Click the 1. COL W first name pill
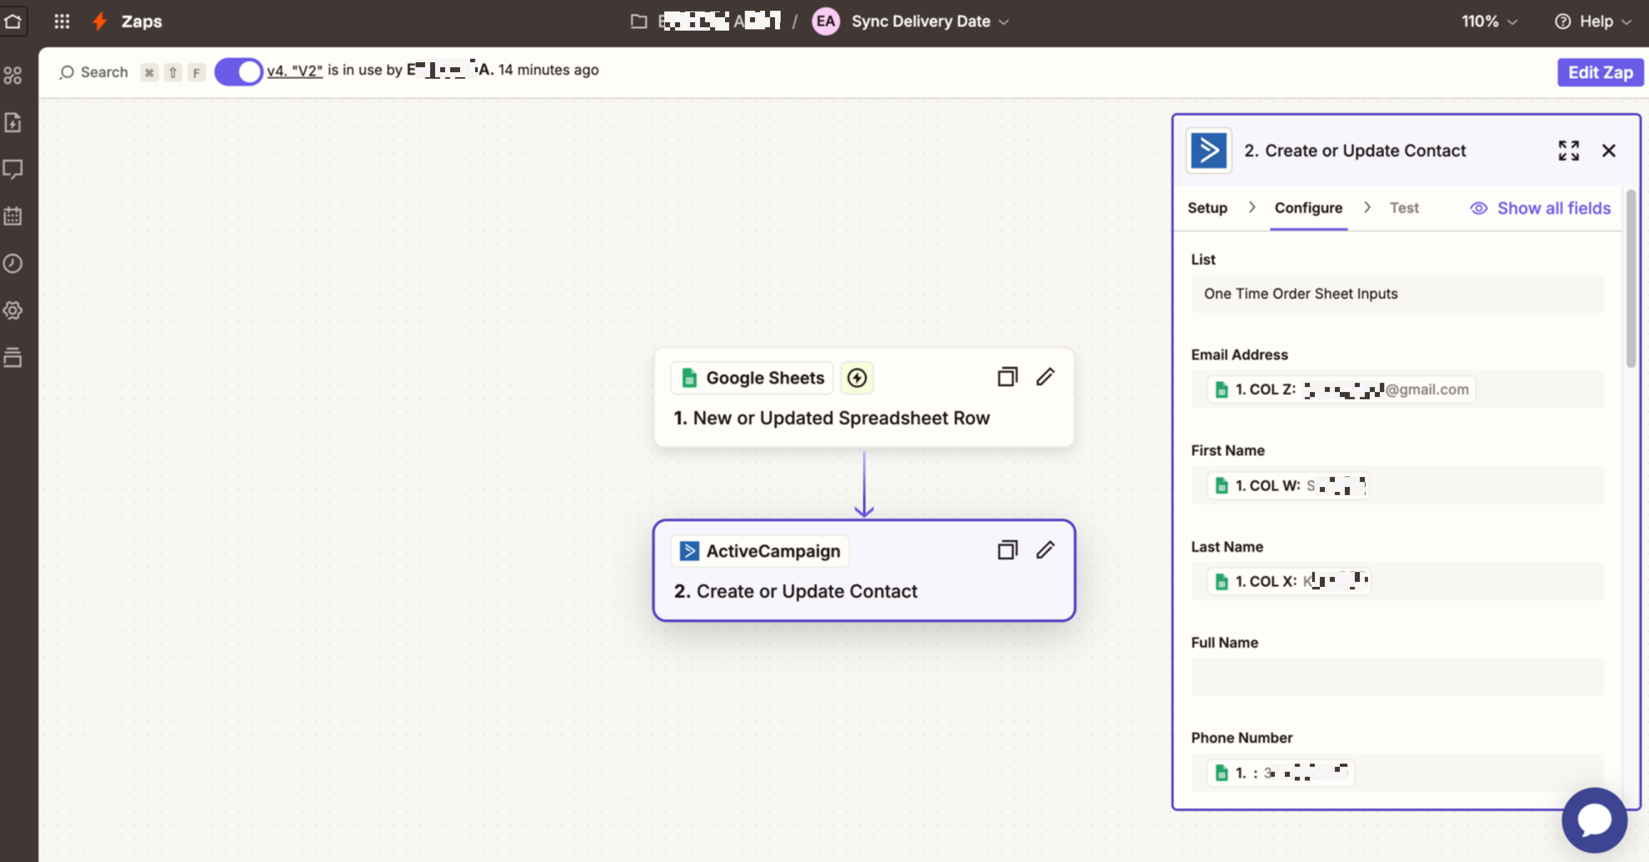The image size is (1649, 862). [x=1288, y=485]
